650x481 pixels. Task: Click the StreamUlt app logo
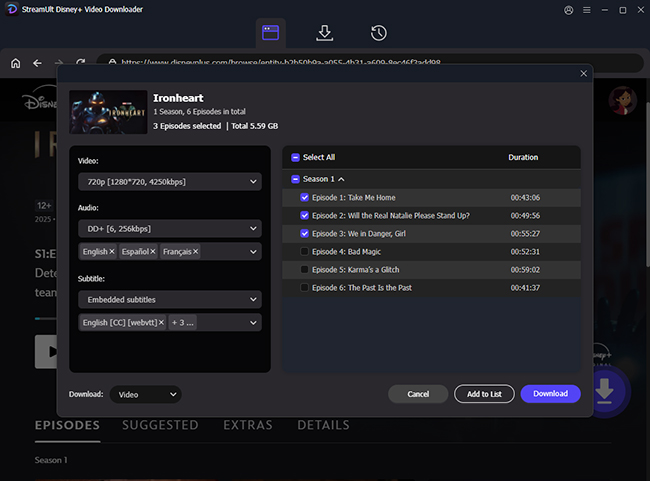[x=12, y=9]
